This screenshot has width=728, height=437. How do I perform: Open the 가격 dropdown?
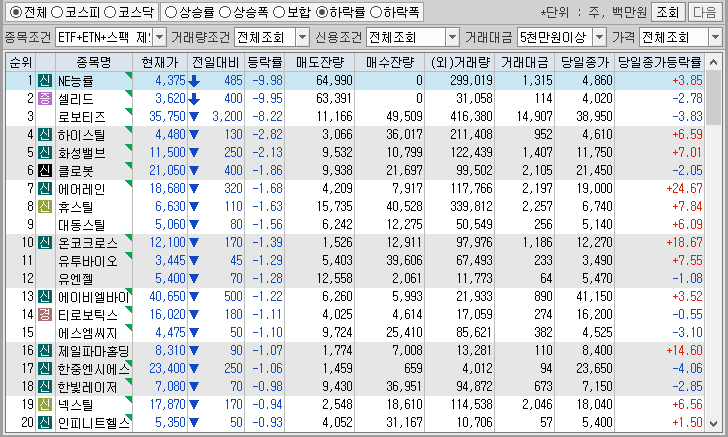715,37
